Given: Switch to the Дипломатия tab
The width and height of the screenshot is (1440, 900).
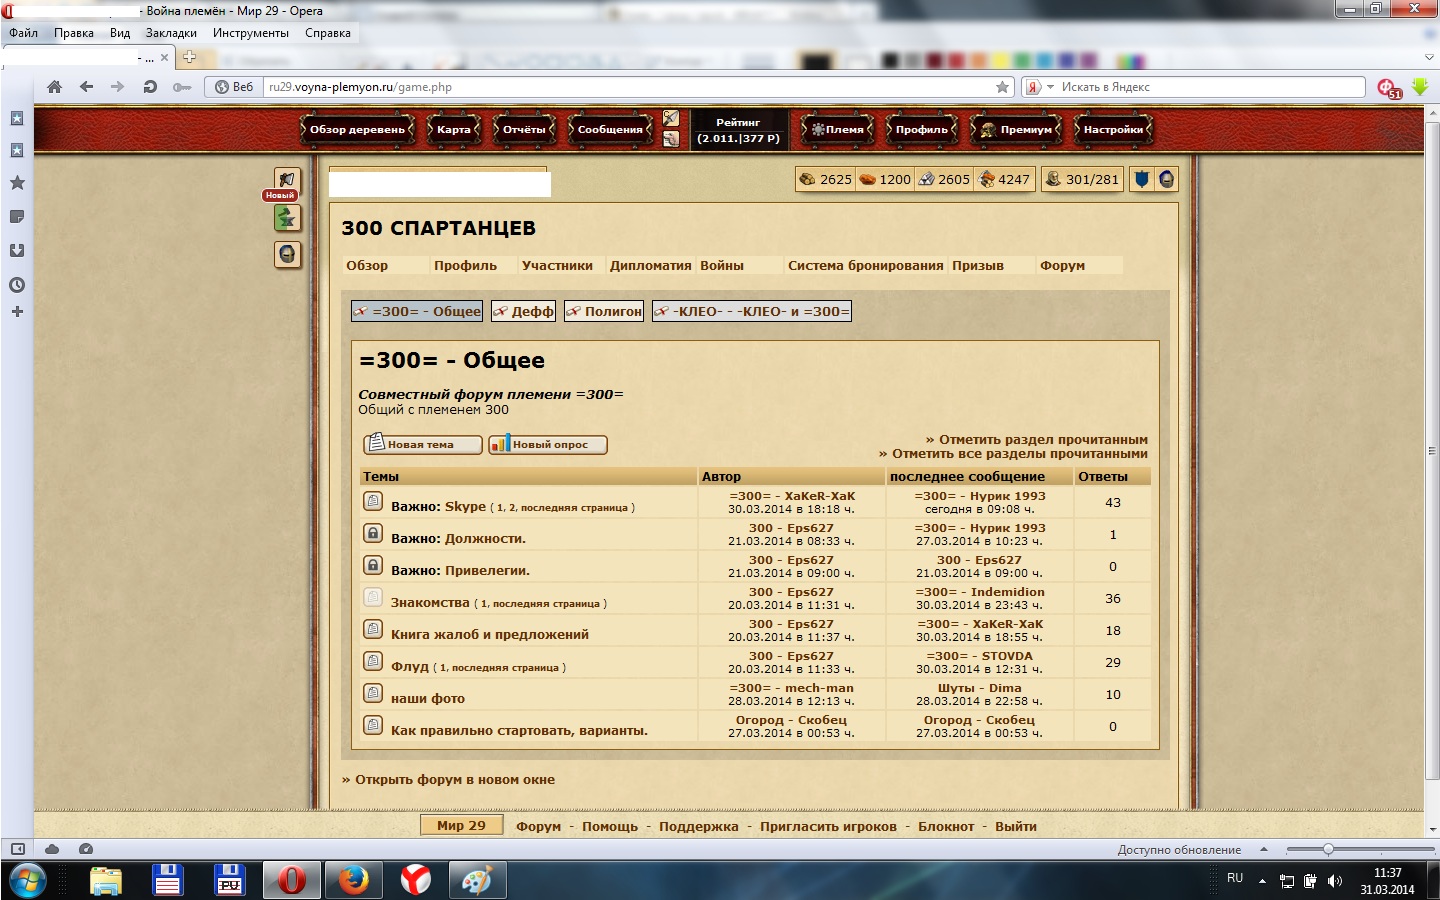Looking at the screenshot, I should (x=650, y=265).
